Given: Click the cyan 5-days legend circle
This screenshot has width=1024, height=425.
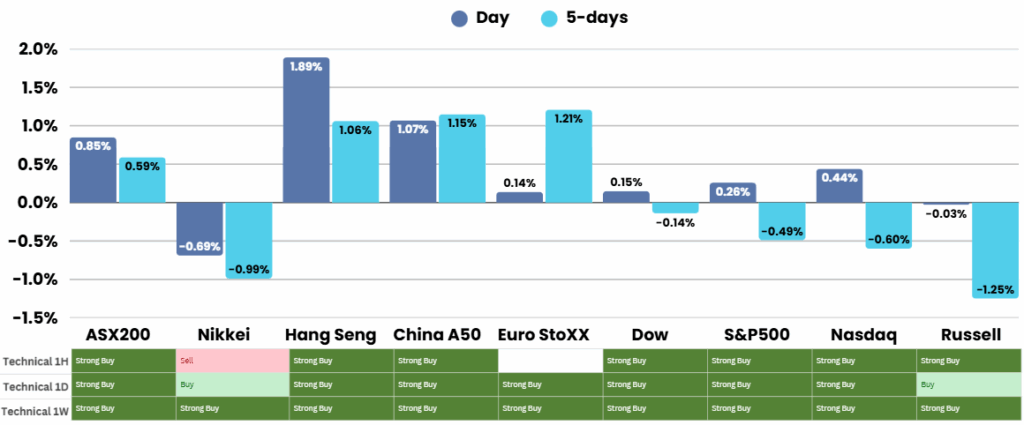Looking at the screenshot, I should click(548, 18).
